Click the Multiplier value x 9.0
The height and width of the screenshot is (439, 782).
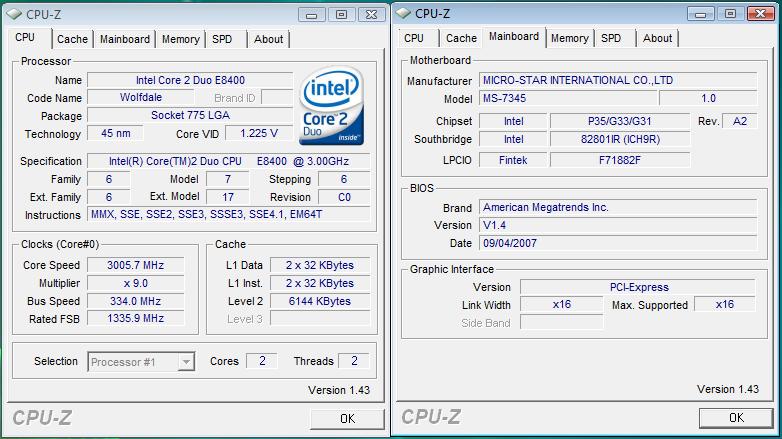point(136,283)
